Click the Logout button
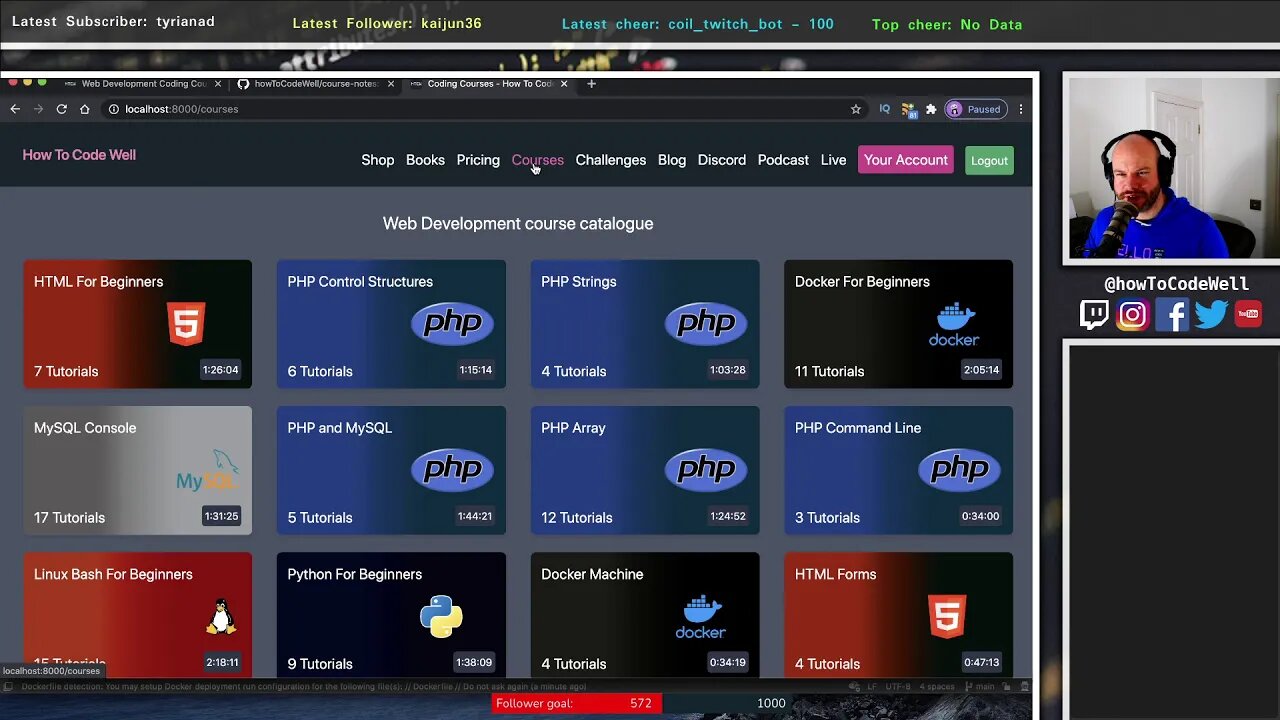This screenshot has height=720, width=1280. point(989,160)
